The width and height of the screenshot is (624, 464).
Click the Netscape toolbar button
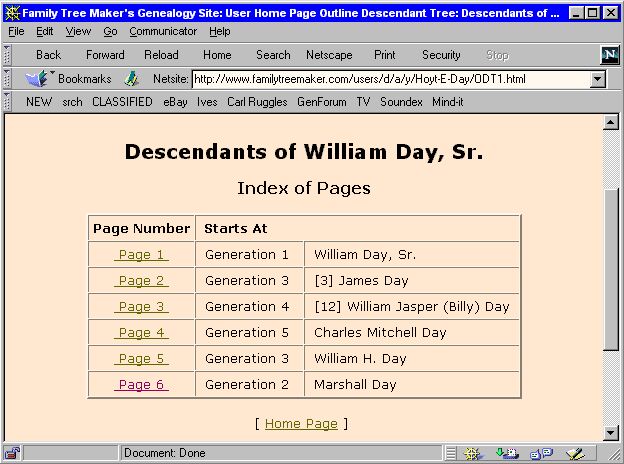329,55
